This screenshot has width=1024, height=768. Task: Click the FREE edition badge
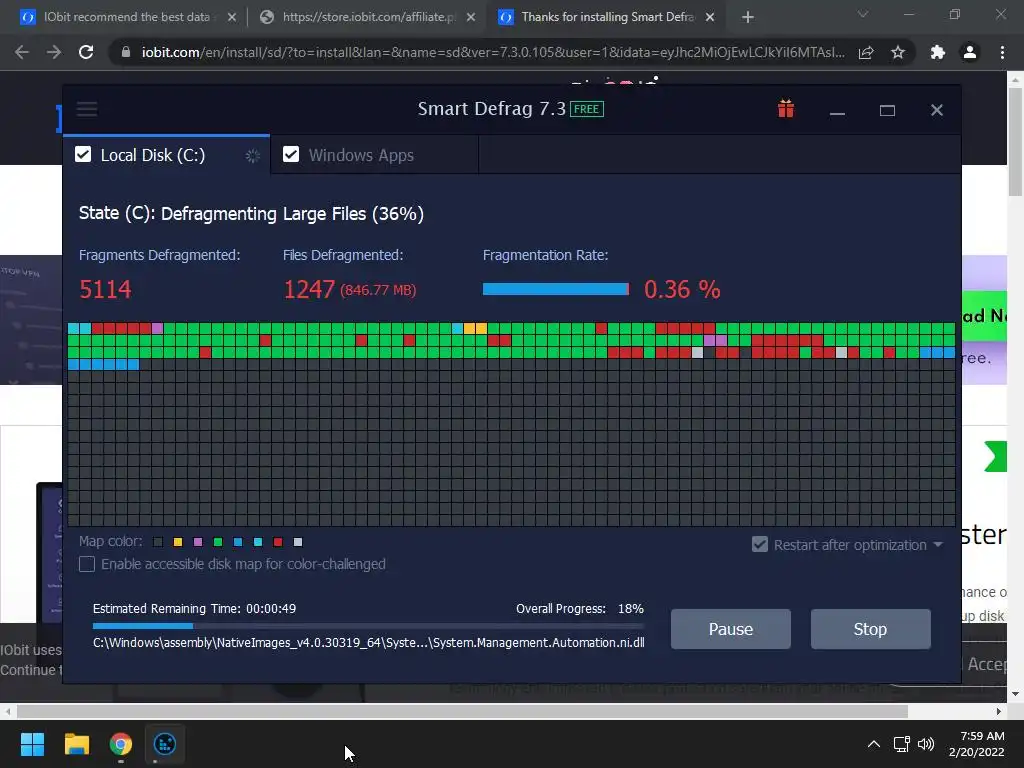[x=586, y=109]
